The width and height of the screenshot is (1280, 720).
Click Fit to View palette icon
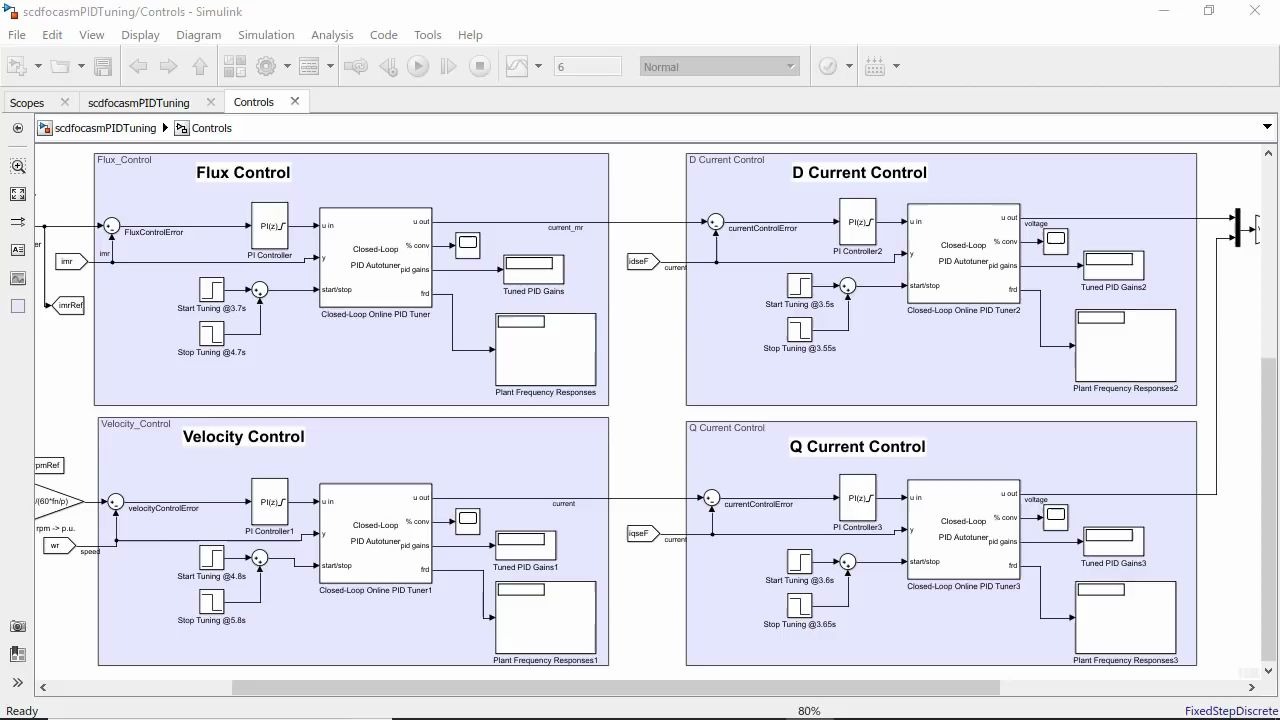click(18, 194)
